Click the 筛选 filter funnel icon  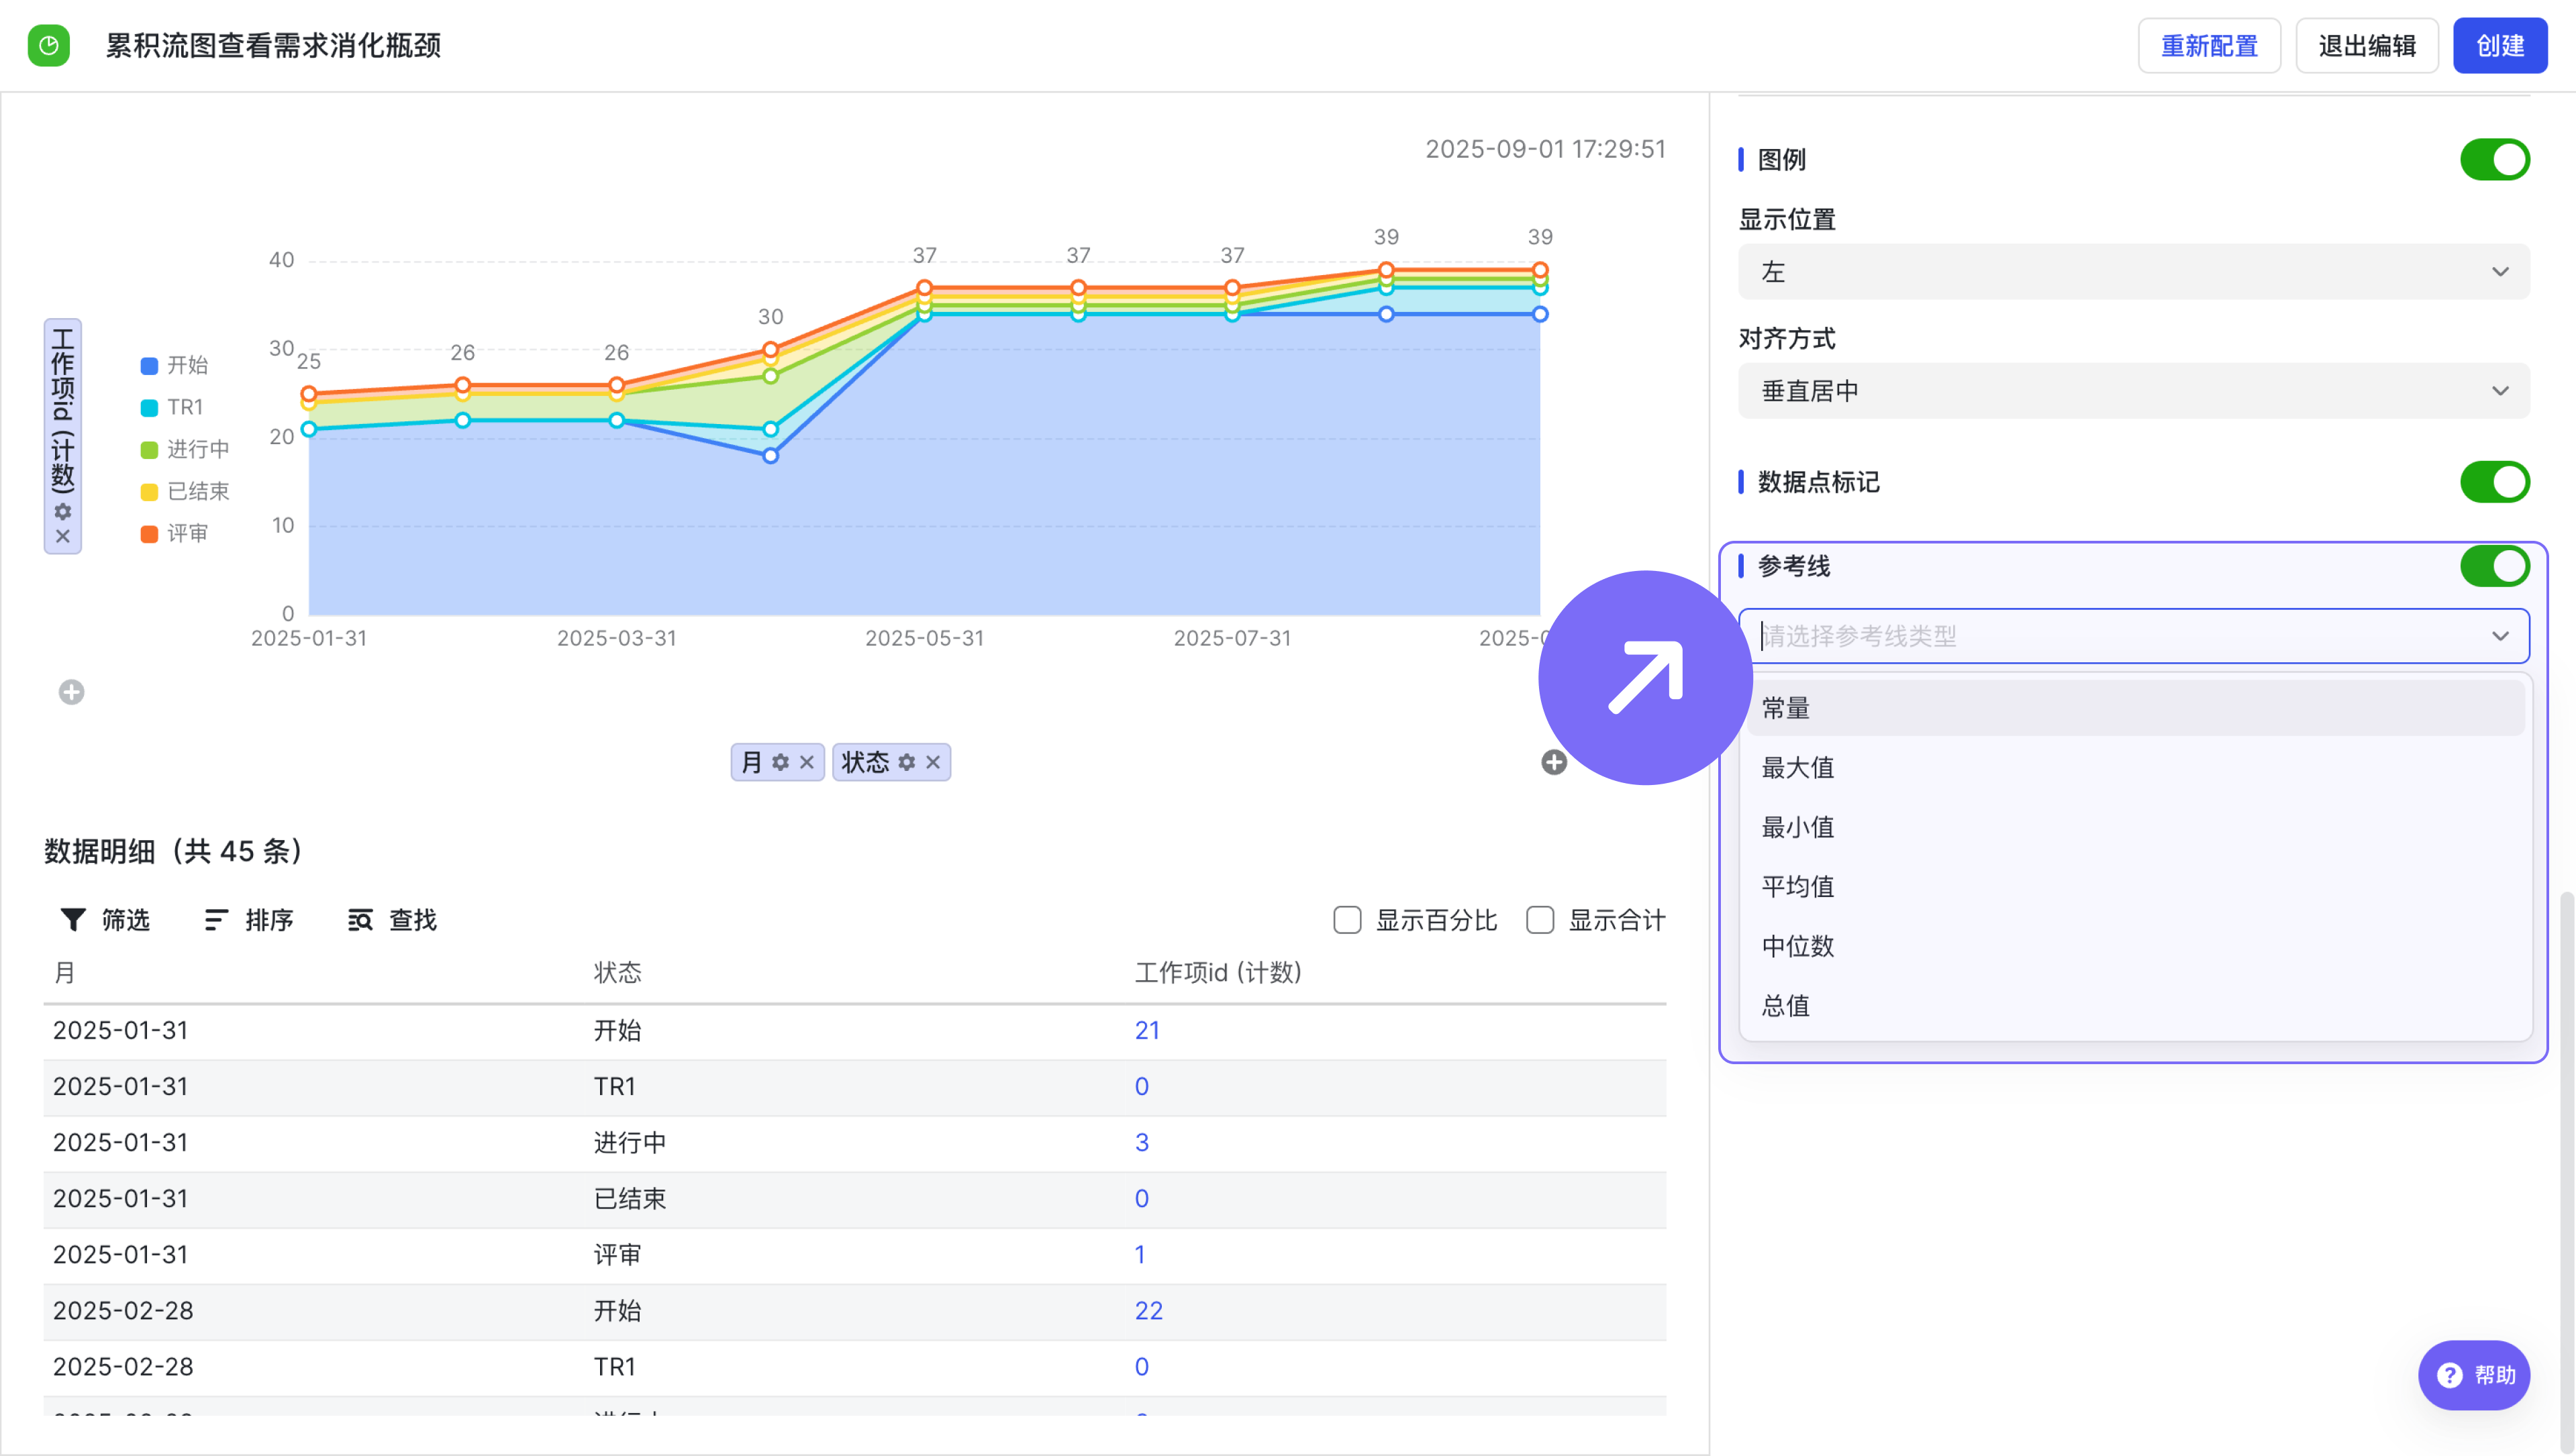73,919
